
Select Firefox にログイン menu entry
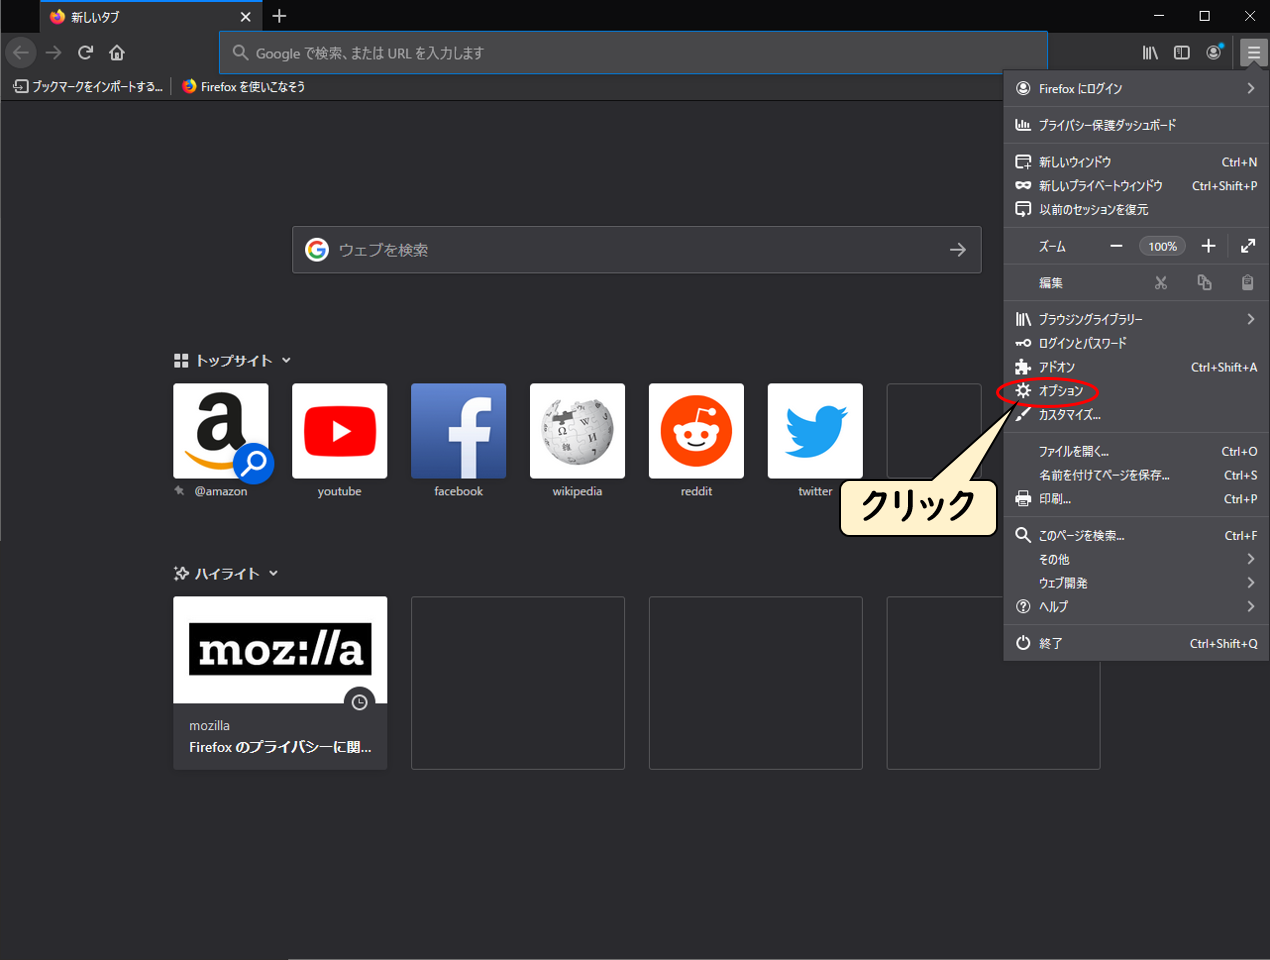click(x=1136, y=89)
